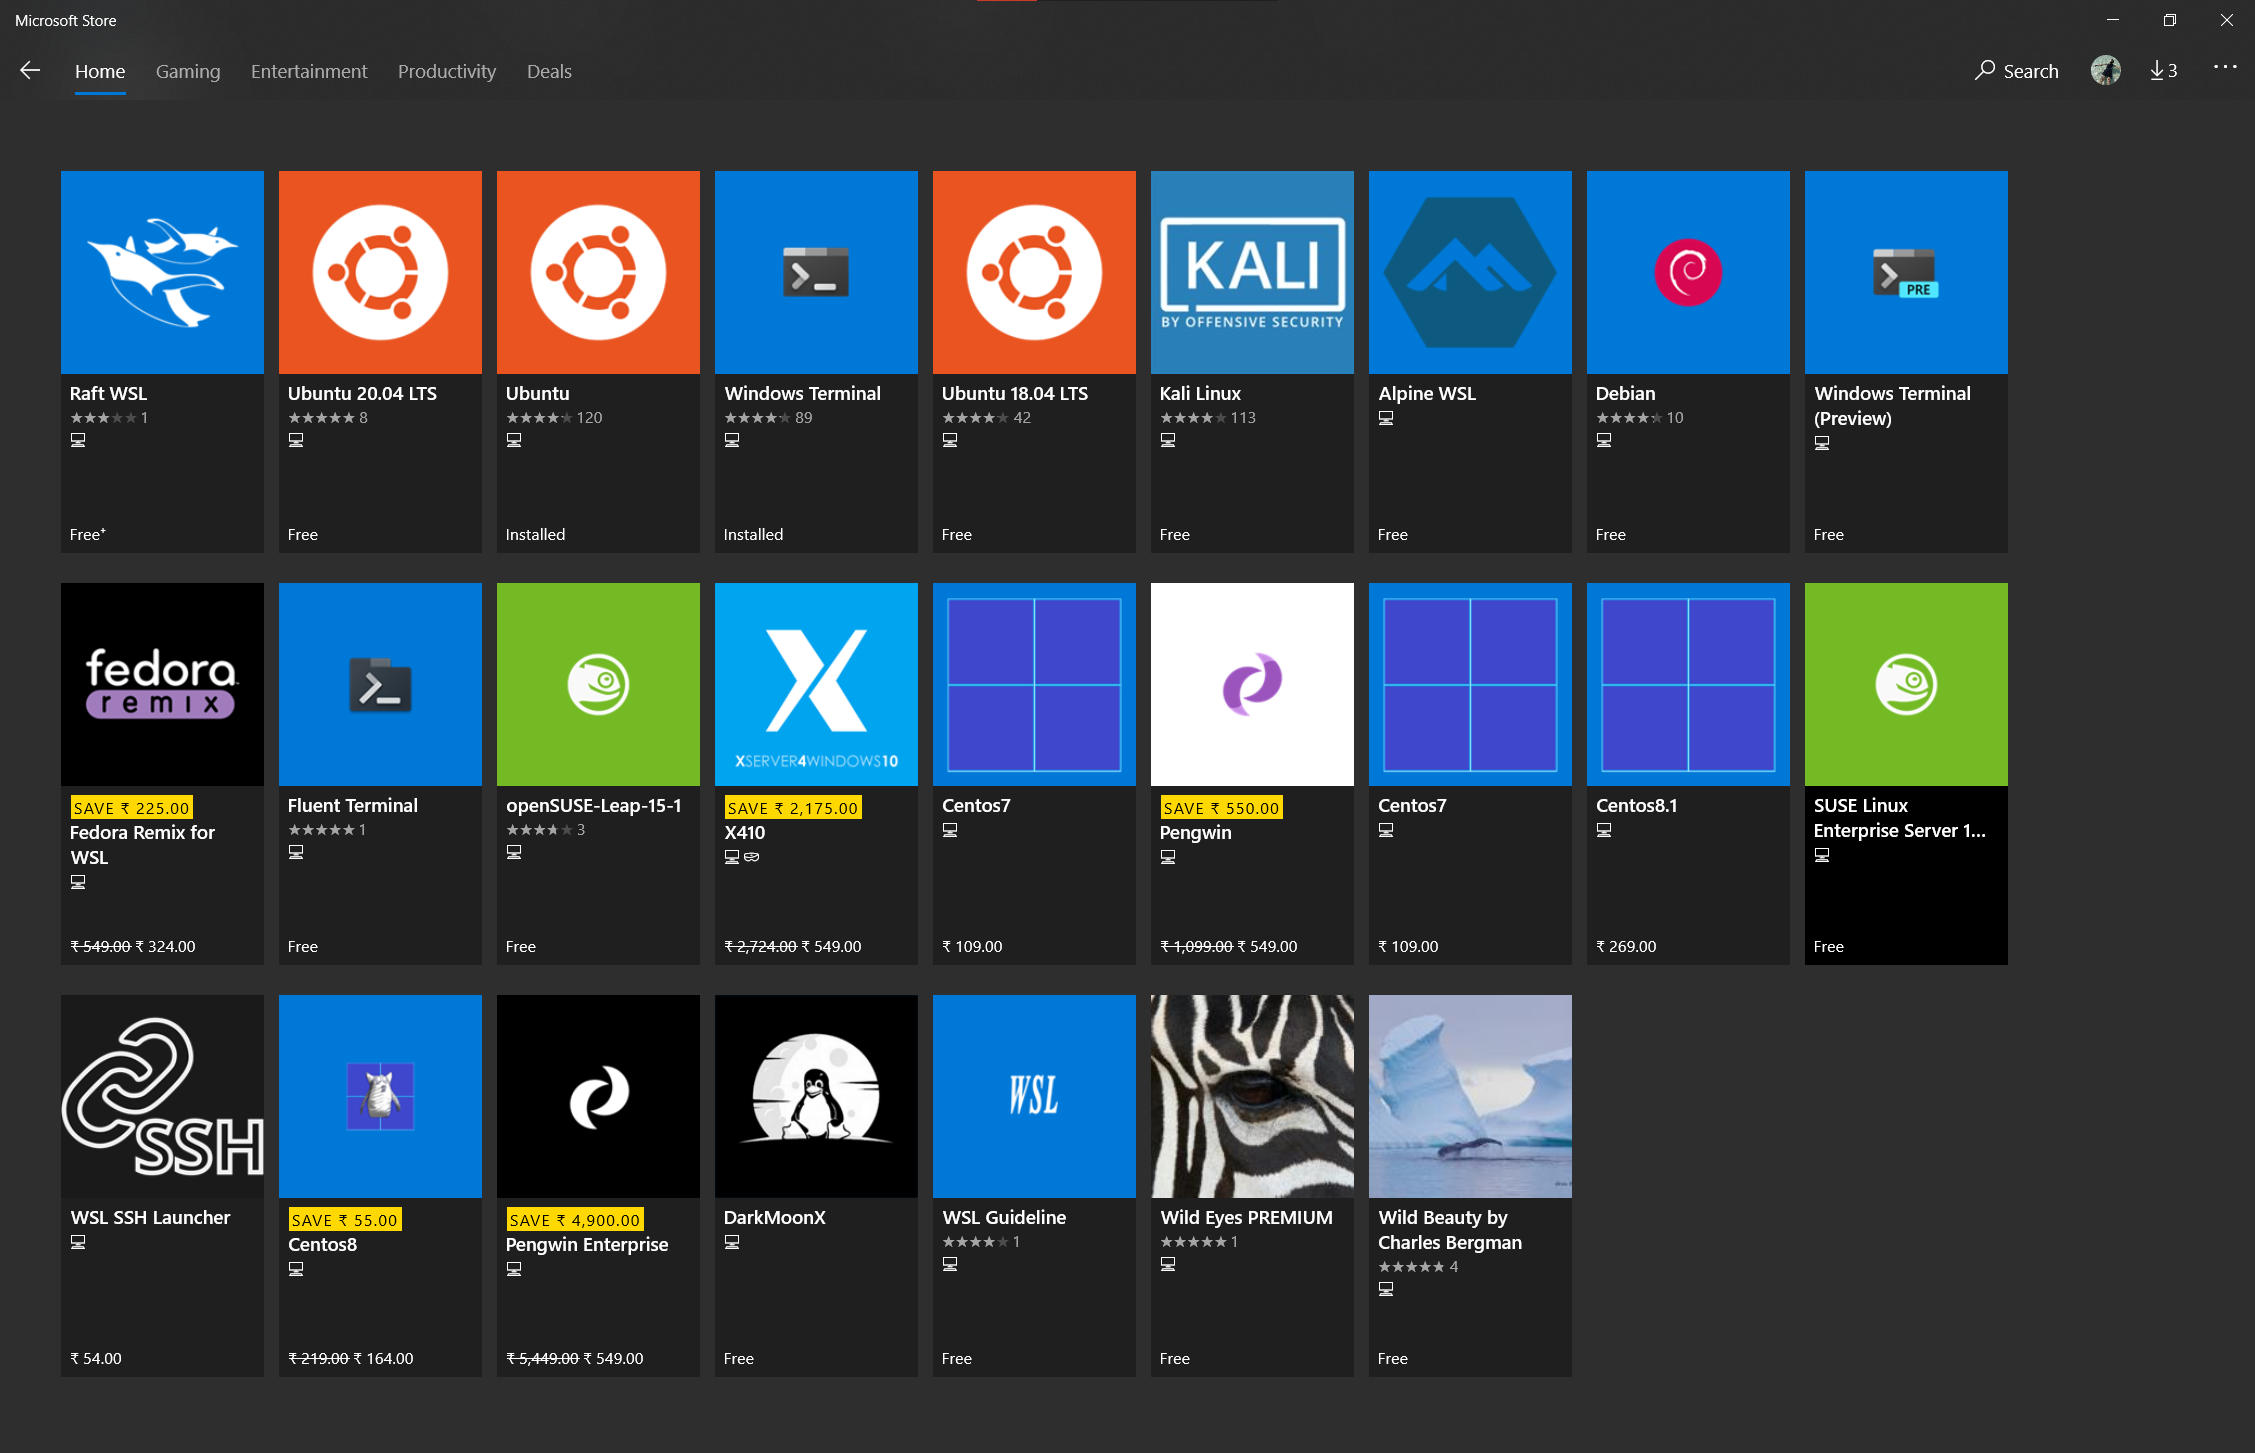Click the Pengwin Enterprise title link
The width and height of the screenshot is (2255, 1453).
587,1244
